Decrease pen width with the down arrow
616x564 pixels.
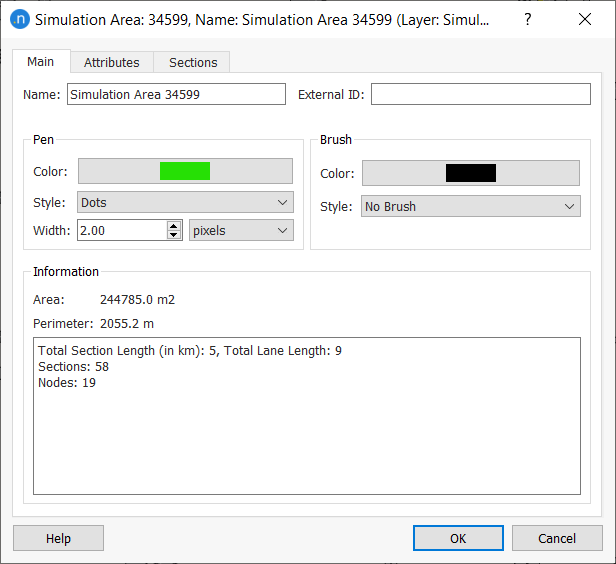pos(174,235)
